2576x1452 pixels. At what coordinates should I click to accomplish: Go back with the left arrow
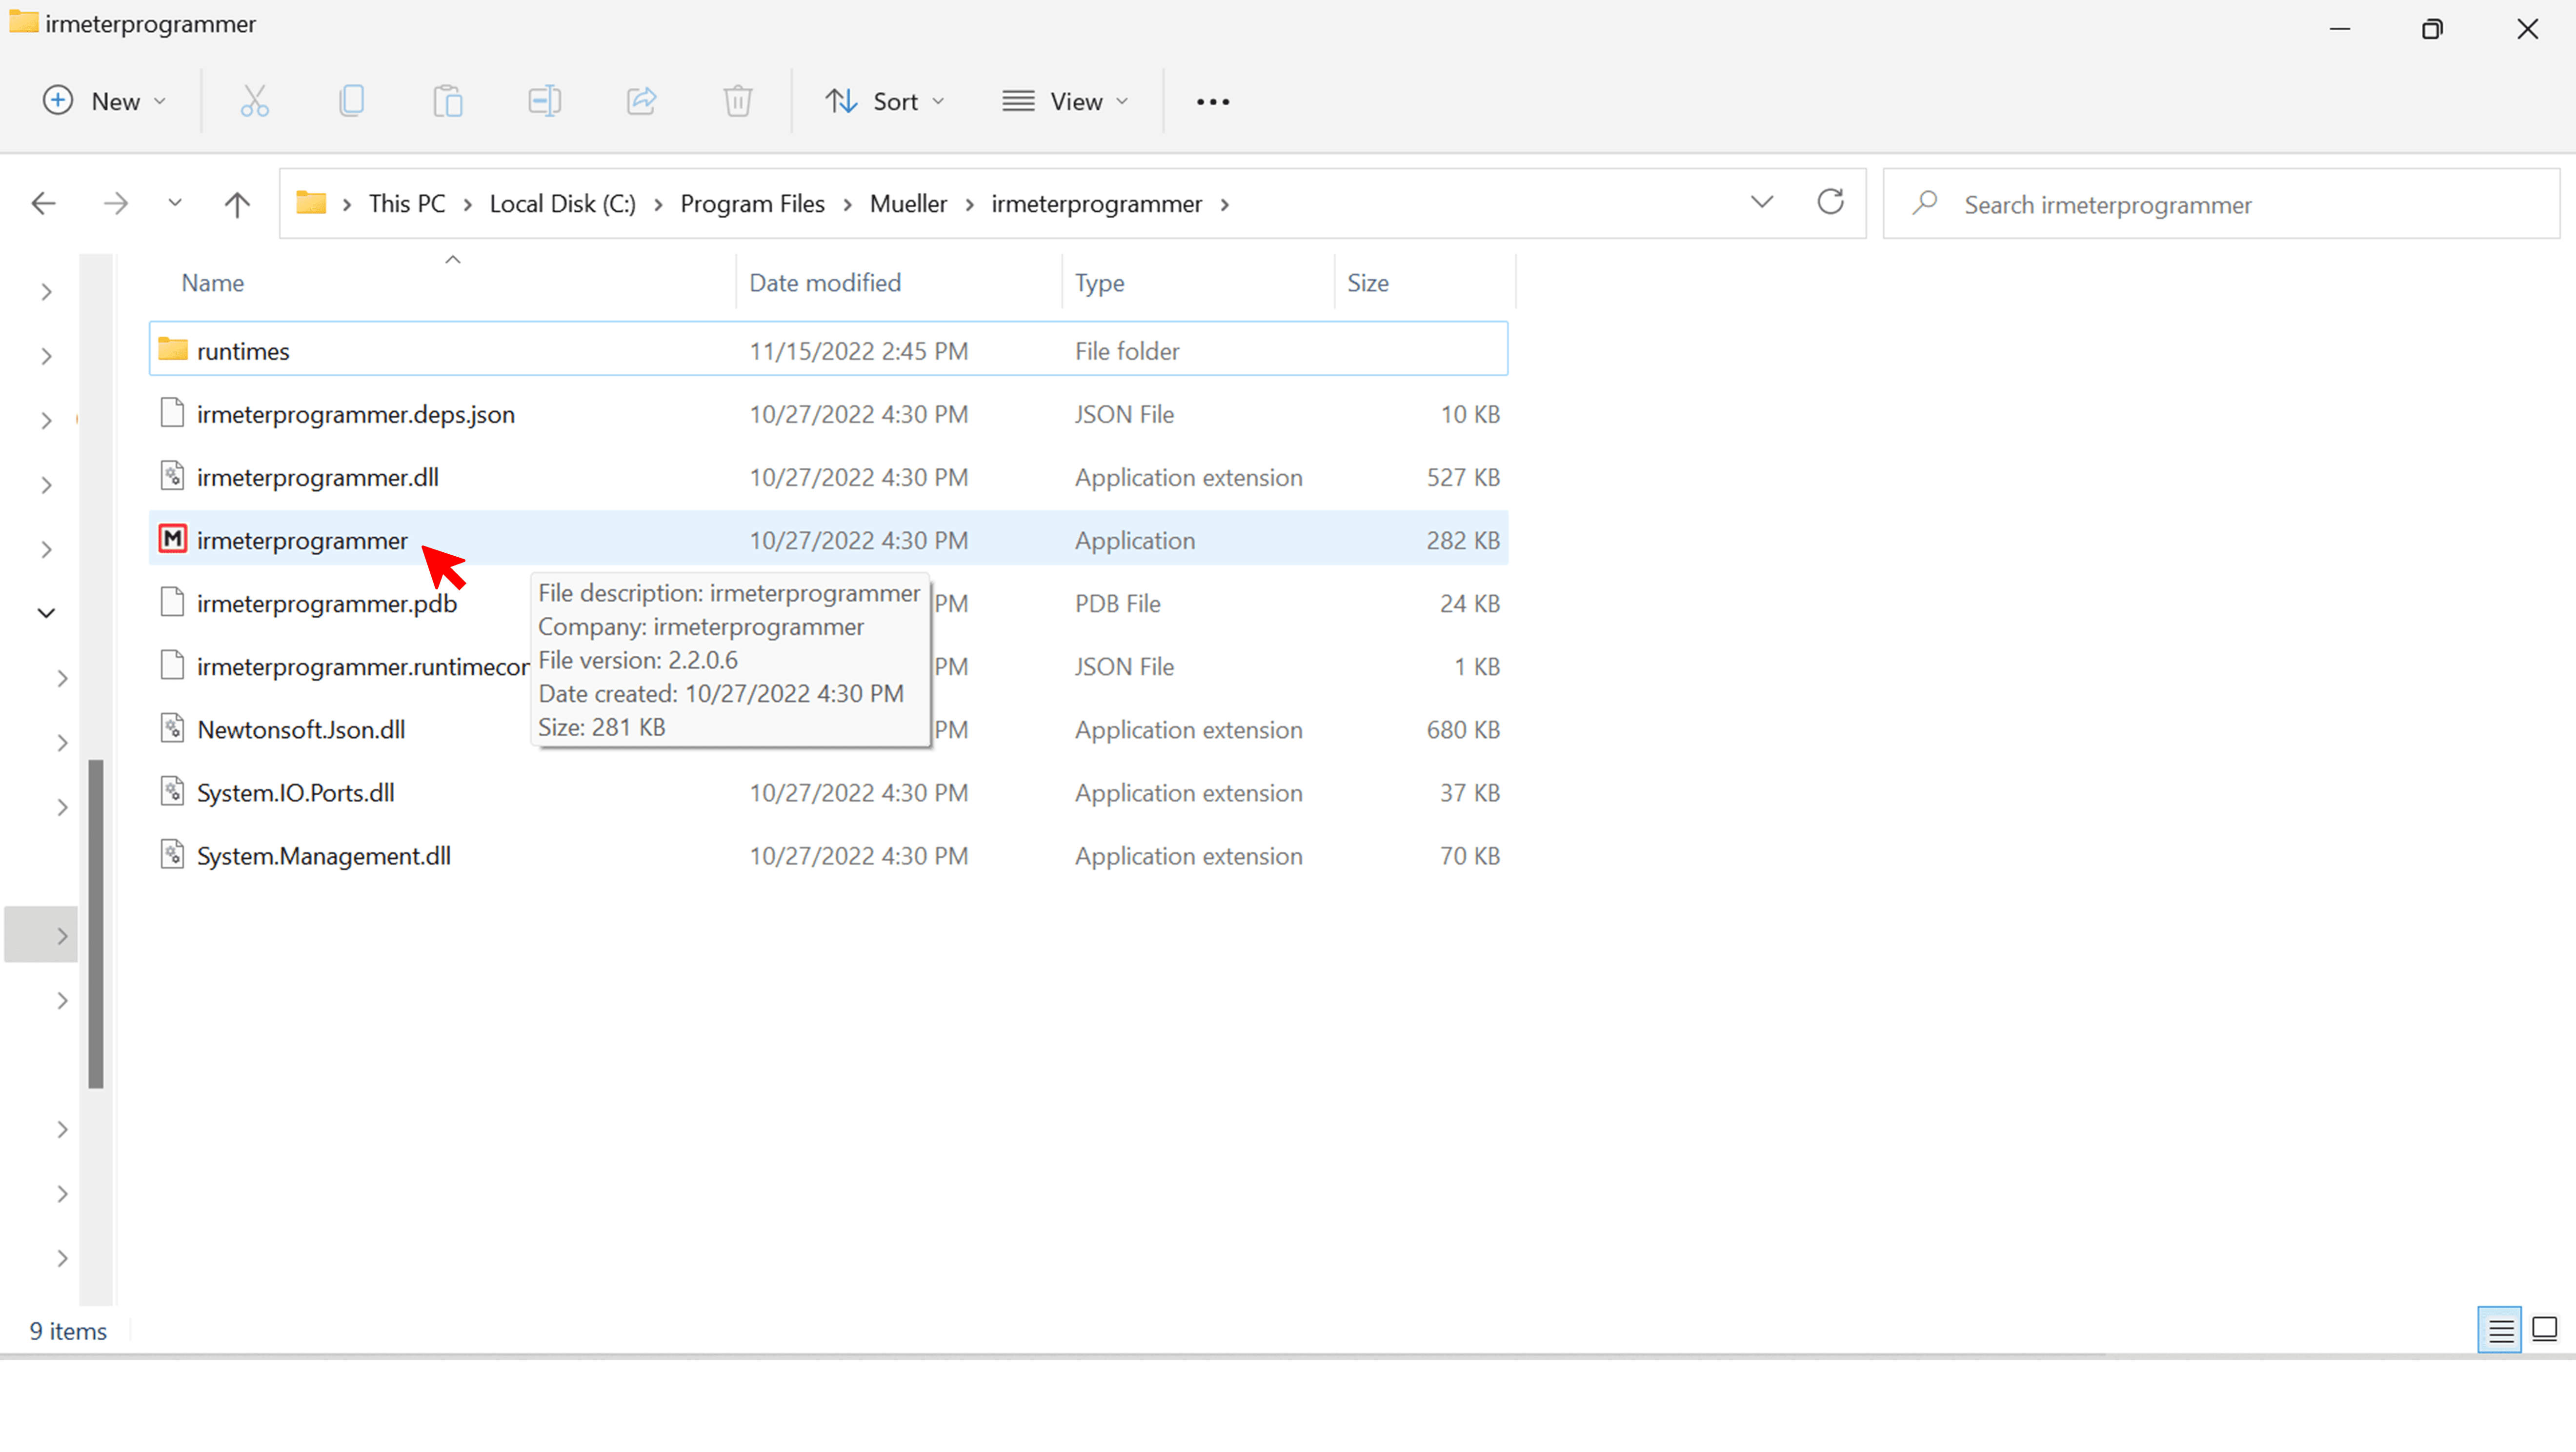click(43, 204)
